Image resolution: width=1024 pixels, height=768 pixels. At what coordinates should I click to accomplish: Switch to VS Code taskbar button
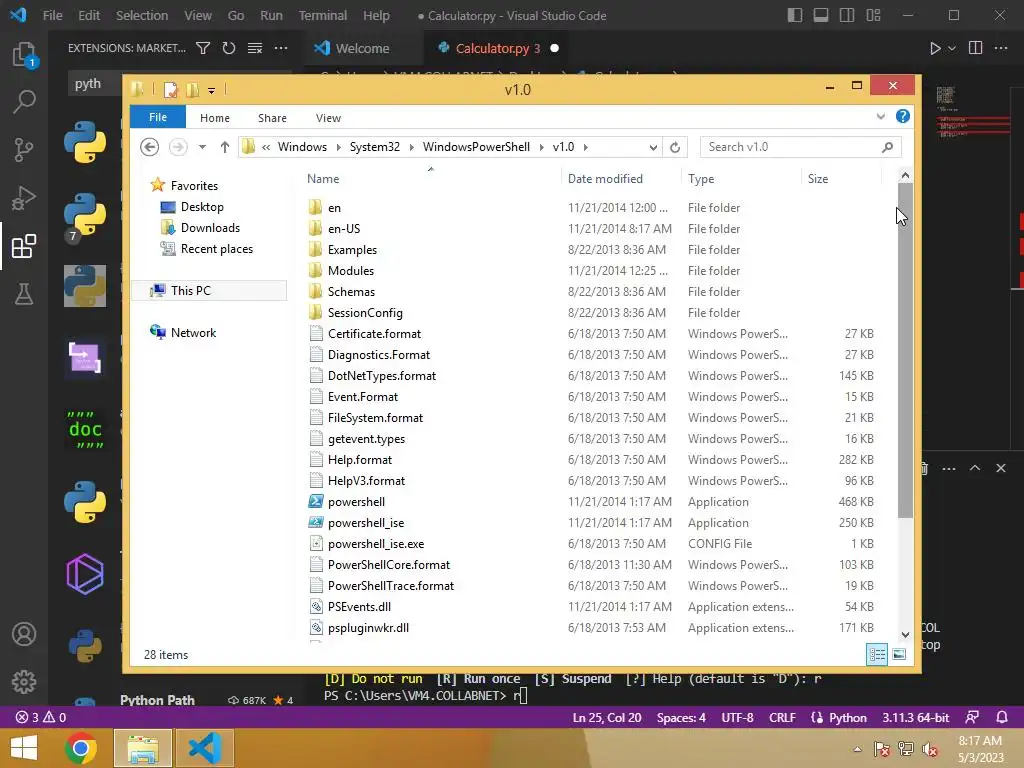pyautogui.click(x=204, y=748)
